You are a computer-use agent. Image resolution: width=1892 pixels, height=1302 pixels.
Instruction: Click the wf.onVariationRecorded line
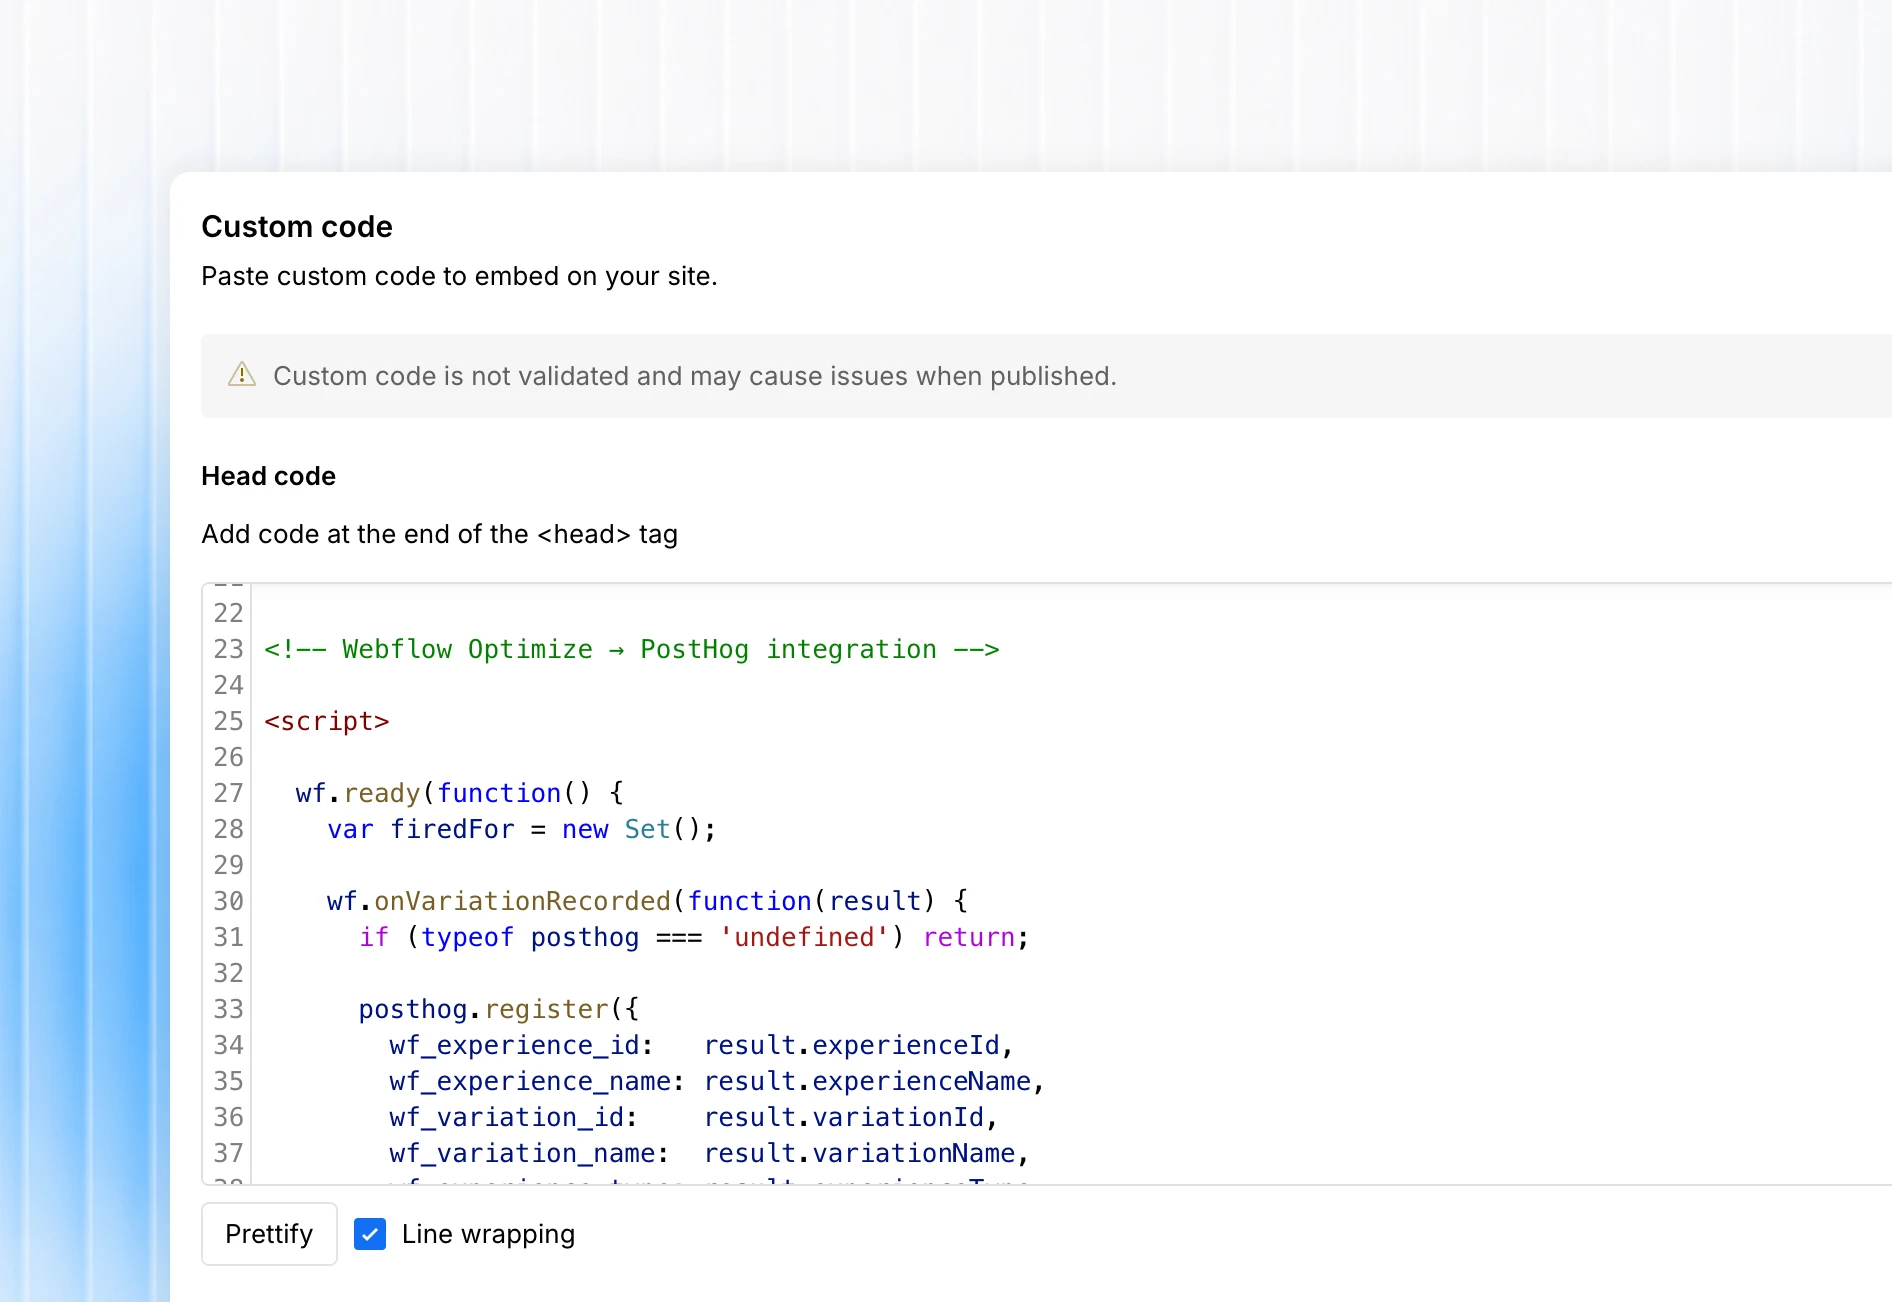(x=647, y=901)
